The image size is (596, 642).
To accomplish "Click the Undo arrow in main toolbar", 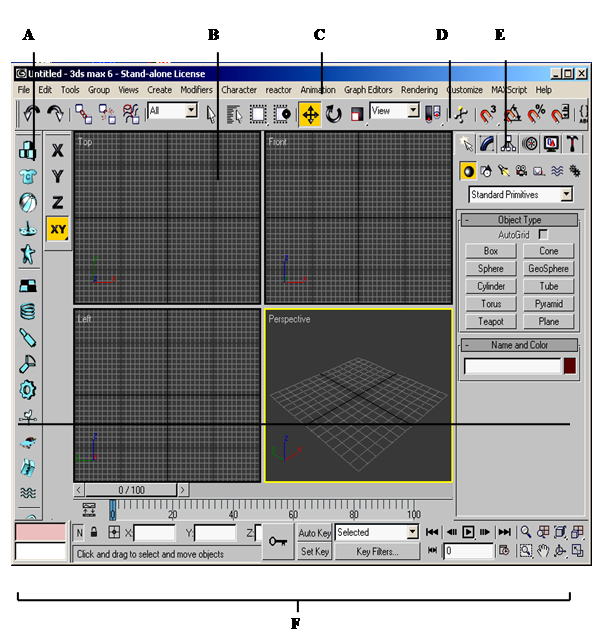I will point(31,114).
